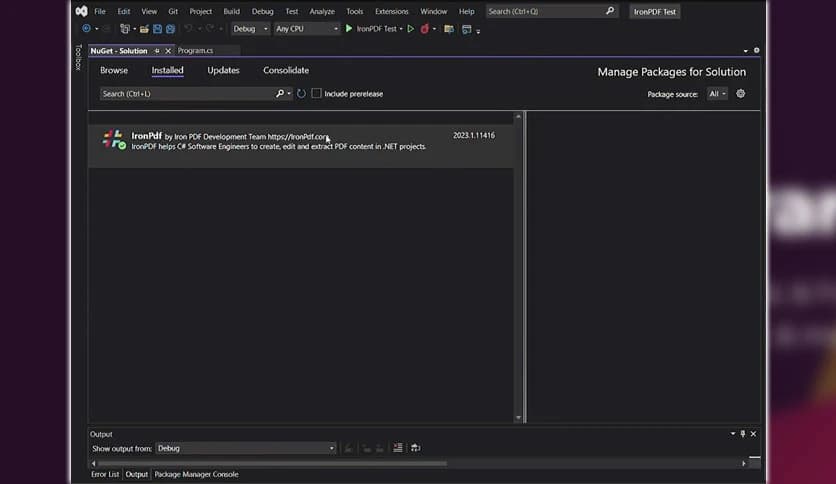Switch to the Updates tab
This screenshot has height=484, width=836.
click(223, 71)
